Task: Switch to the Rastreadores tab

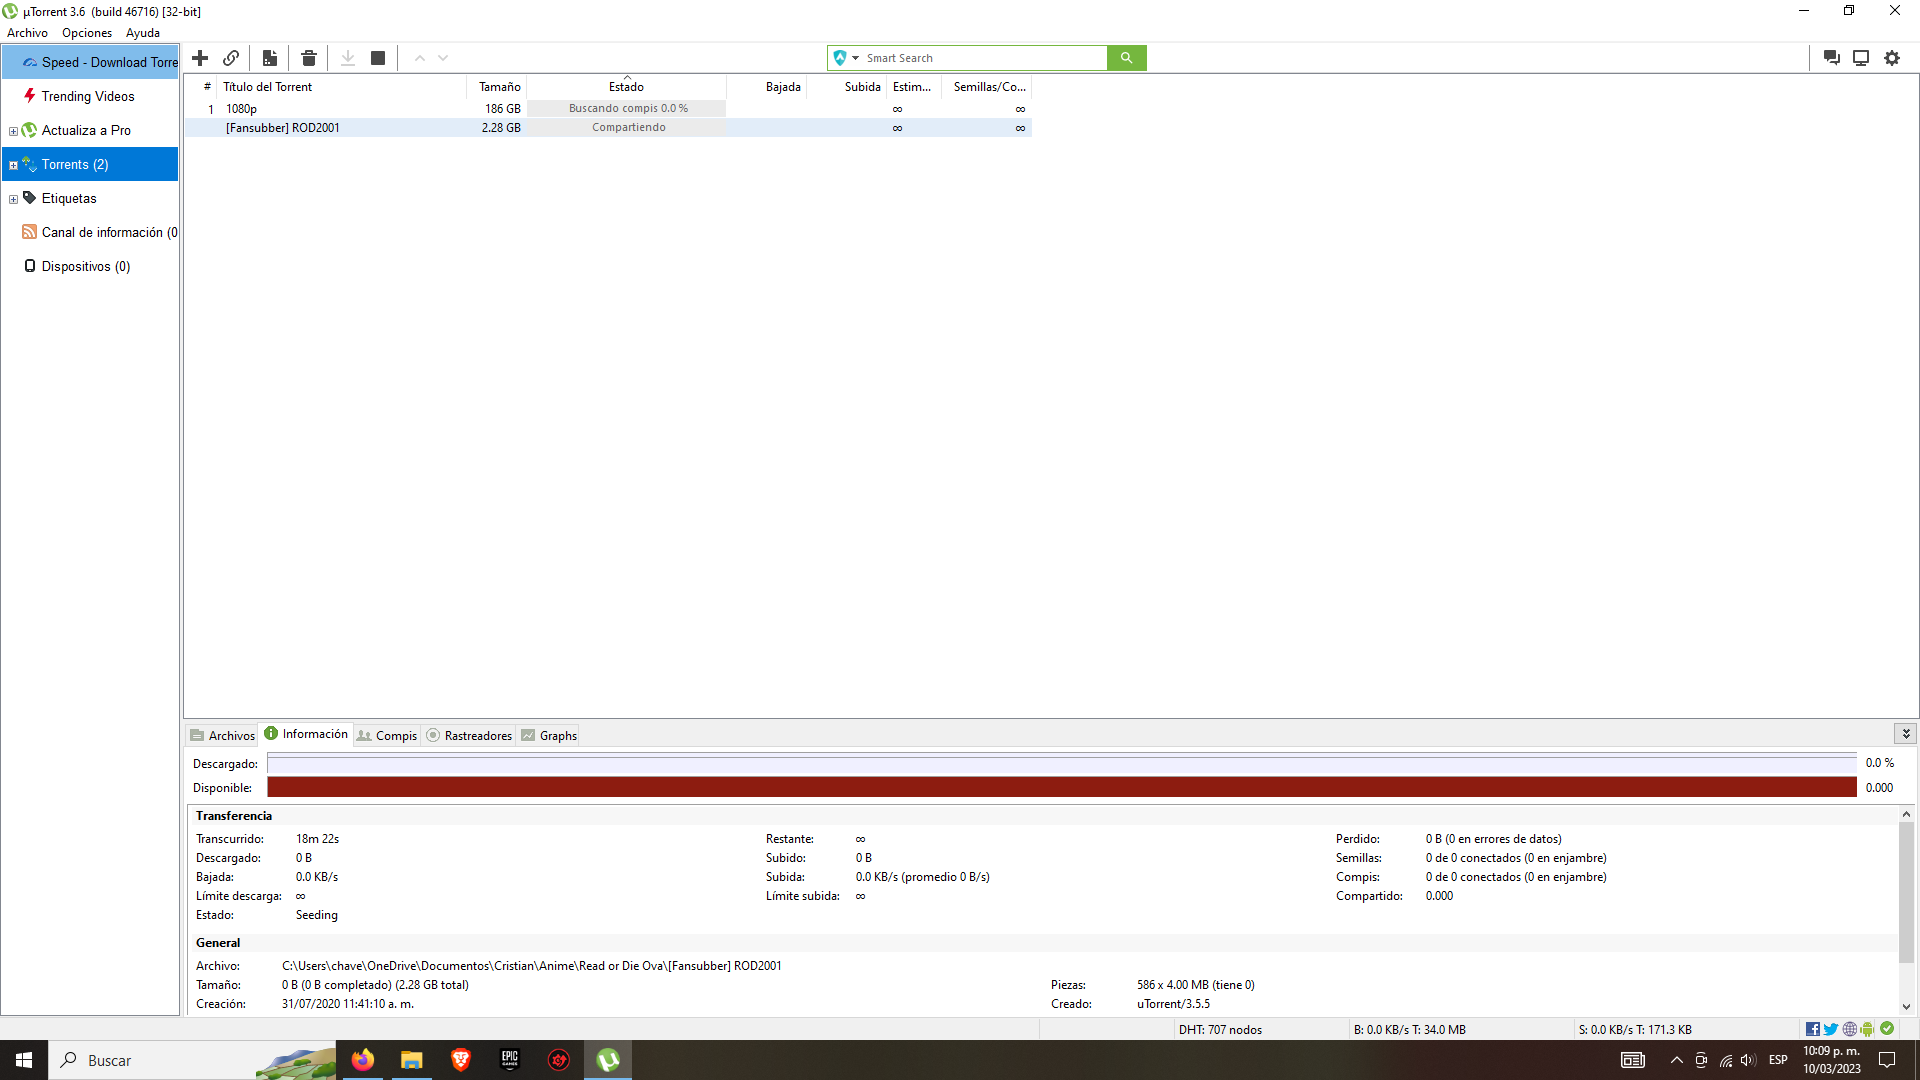Action: [469, 735]
